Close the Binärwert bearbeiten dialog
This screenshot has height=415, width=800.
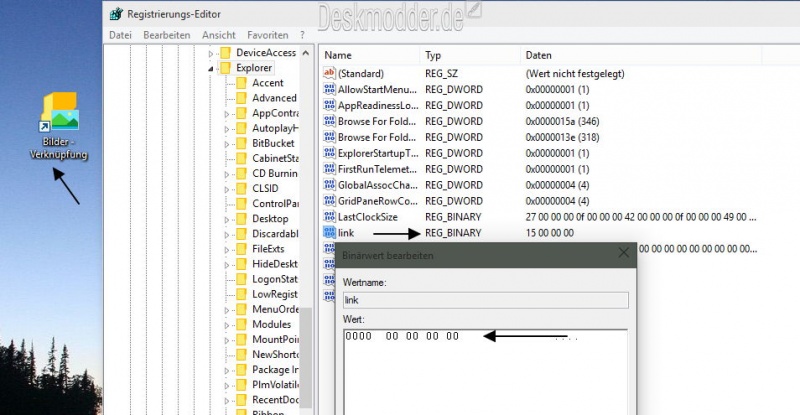[625, 255]
